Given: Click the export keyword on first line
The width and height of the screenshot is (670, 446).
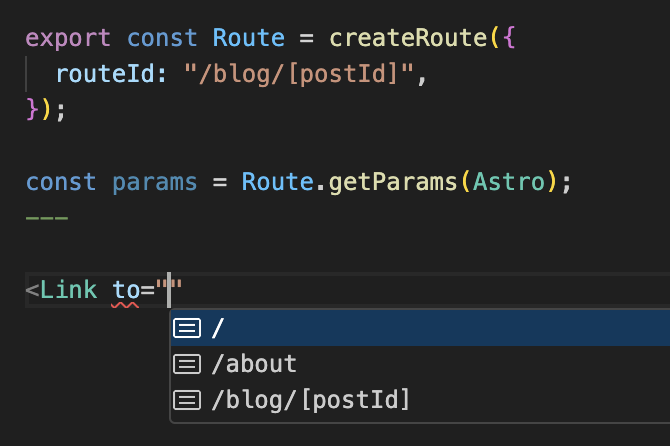Looking at the screenshot, I should click(68, 38).
